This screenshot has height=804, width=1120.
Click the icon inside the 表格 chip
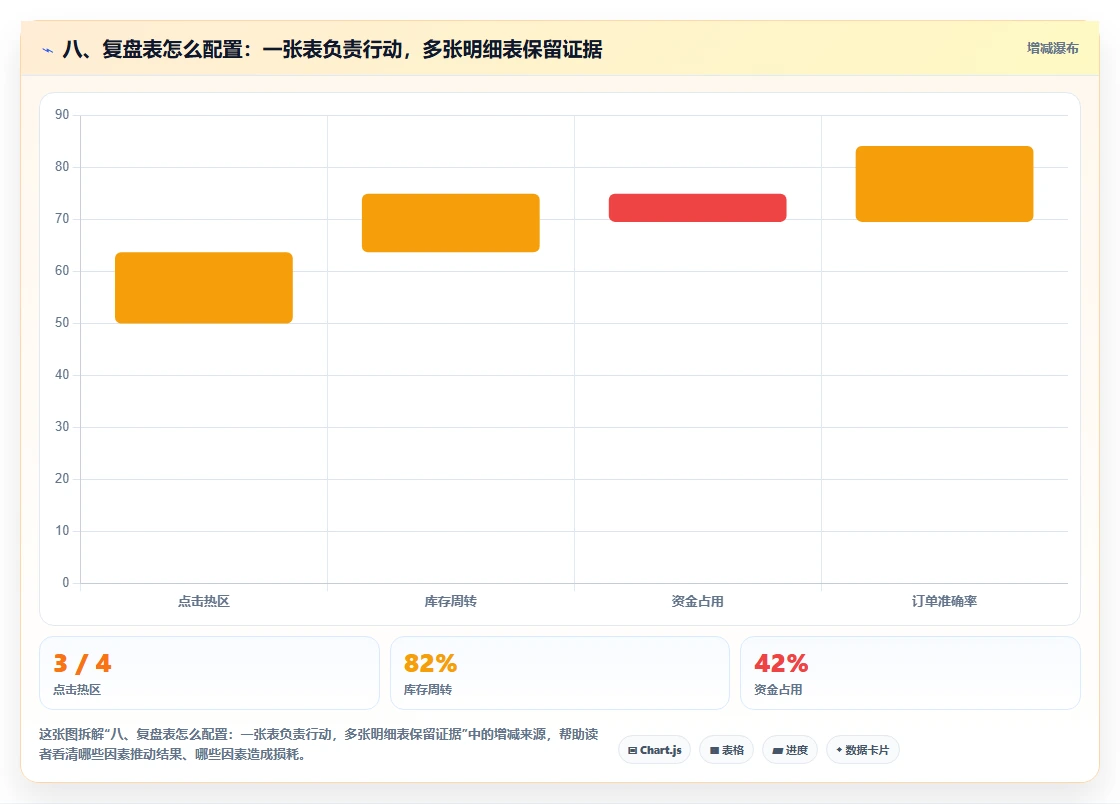tap(714, 750)
